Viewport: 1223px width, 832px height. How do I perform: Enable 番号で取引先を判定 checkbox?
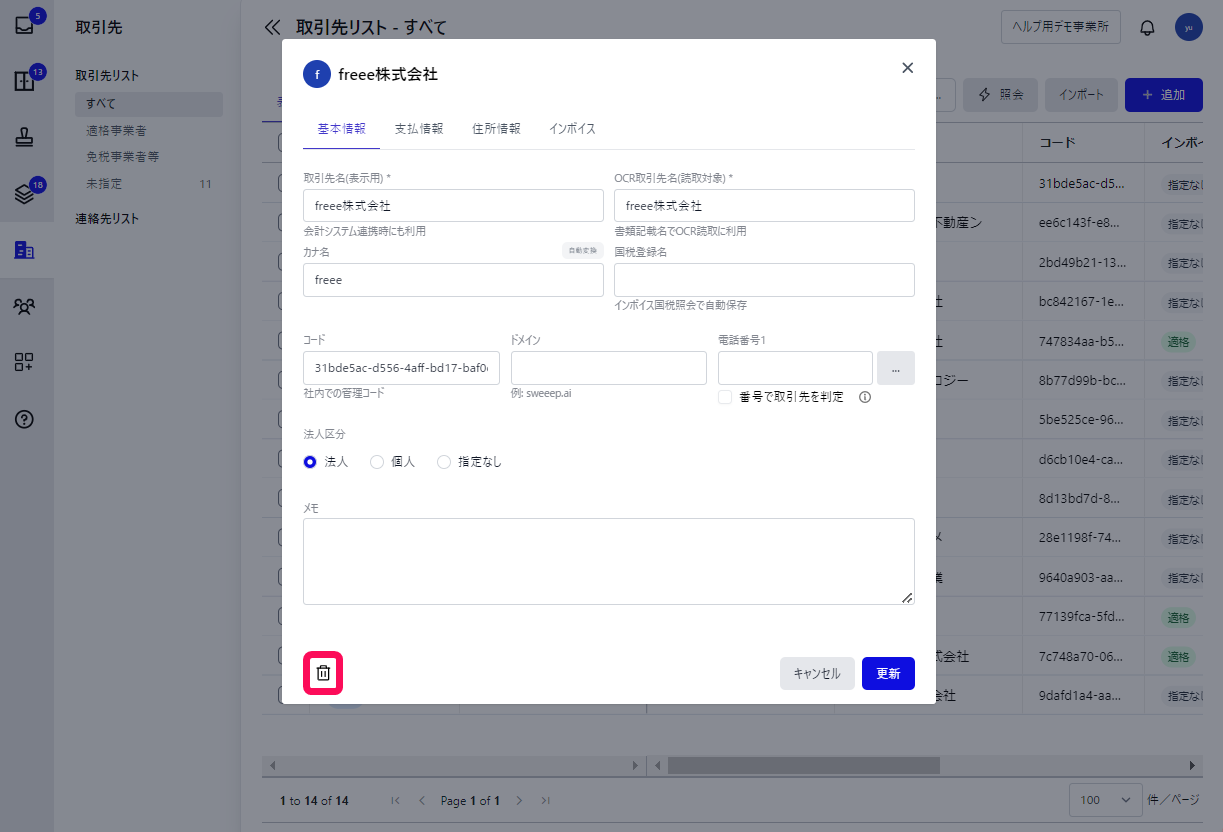(726, 397)
